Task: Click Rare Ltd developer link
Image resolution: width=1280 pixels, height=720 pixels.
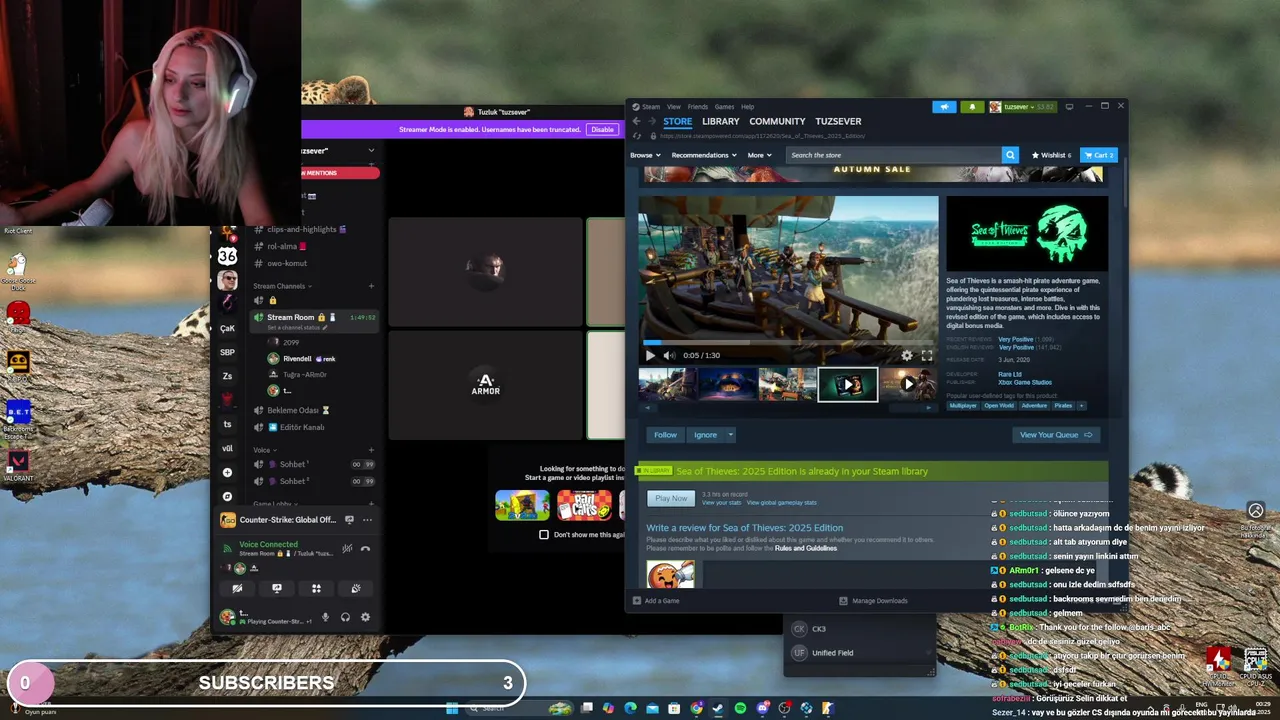Action: coord(1010,375)
